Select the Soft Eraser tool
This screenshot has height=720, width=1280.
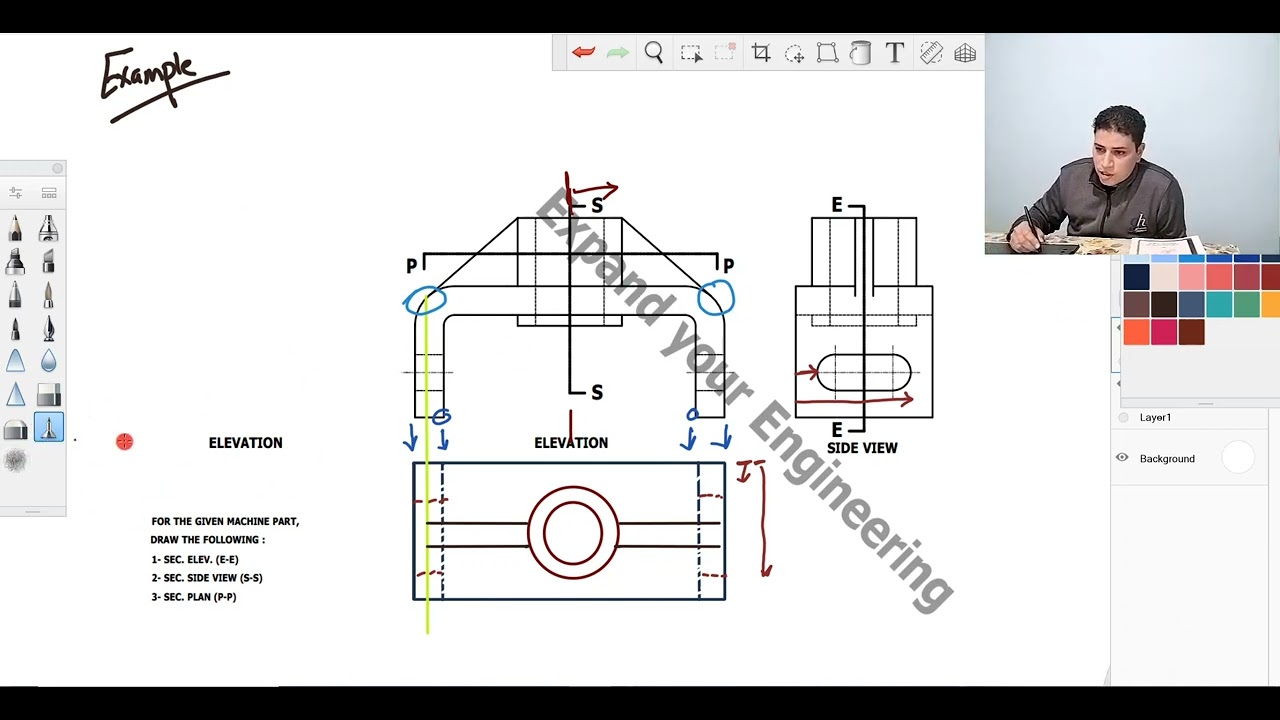point(15,429)
